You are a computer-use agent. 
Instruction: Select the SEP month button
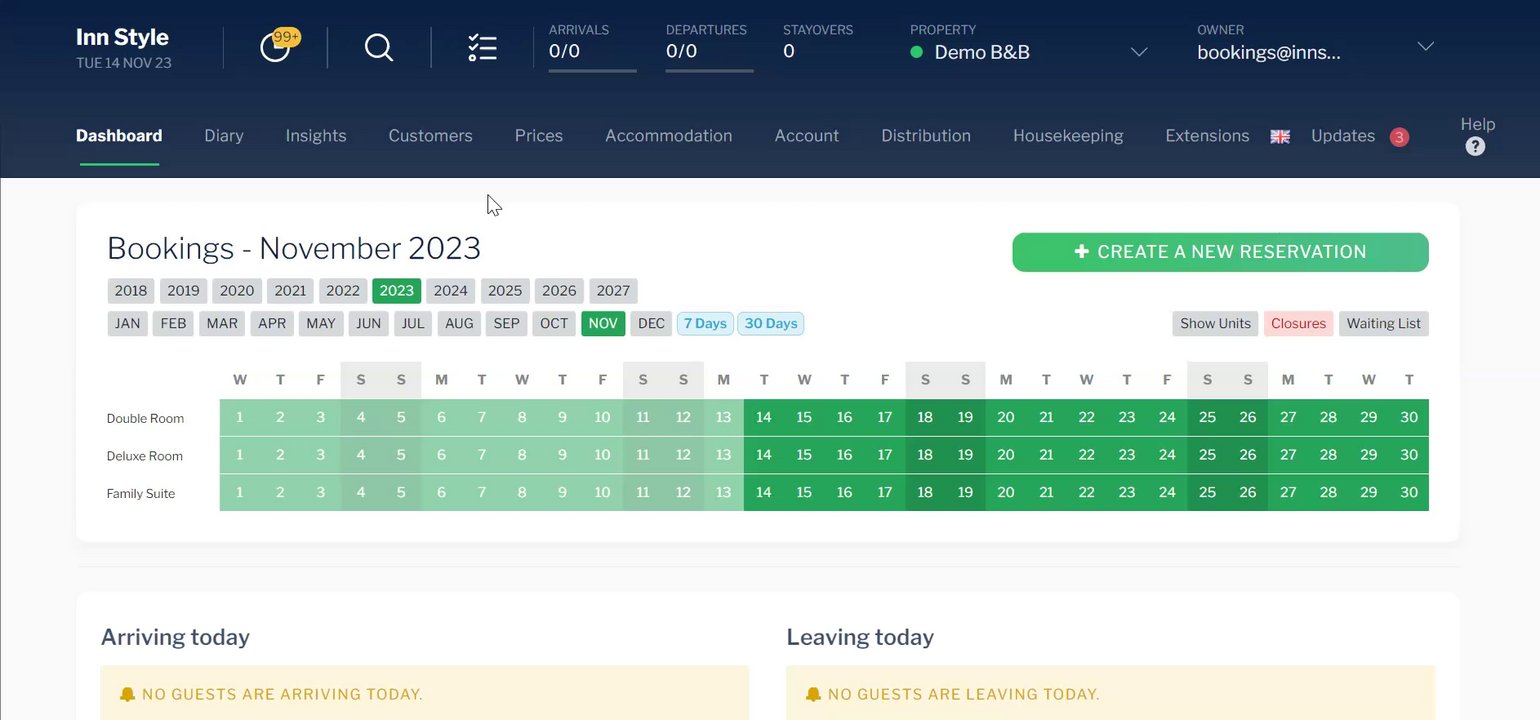507,324
